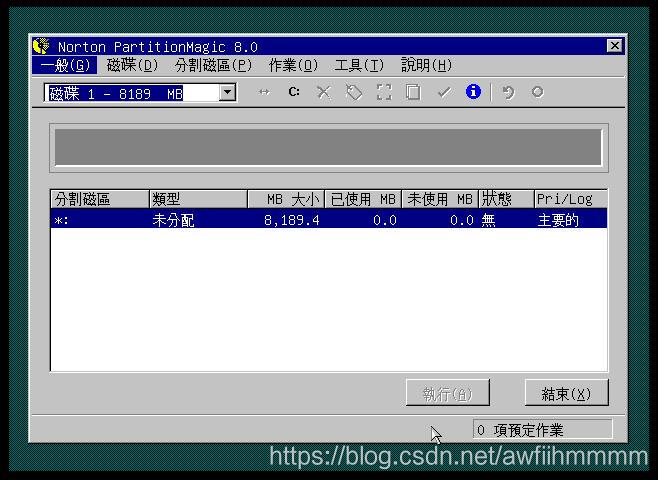Click the 8,189.4 size value

pyautogui.click(x=292, y=220)
